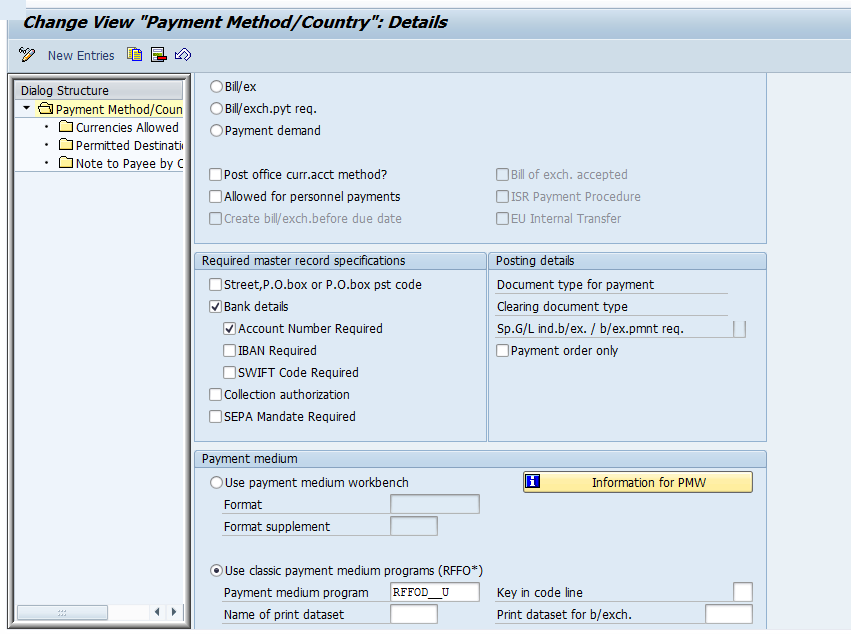
Task: Select Use payment medium workbench radio
Action: [x=216, y=483]
